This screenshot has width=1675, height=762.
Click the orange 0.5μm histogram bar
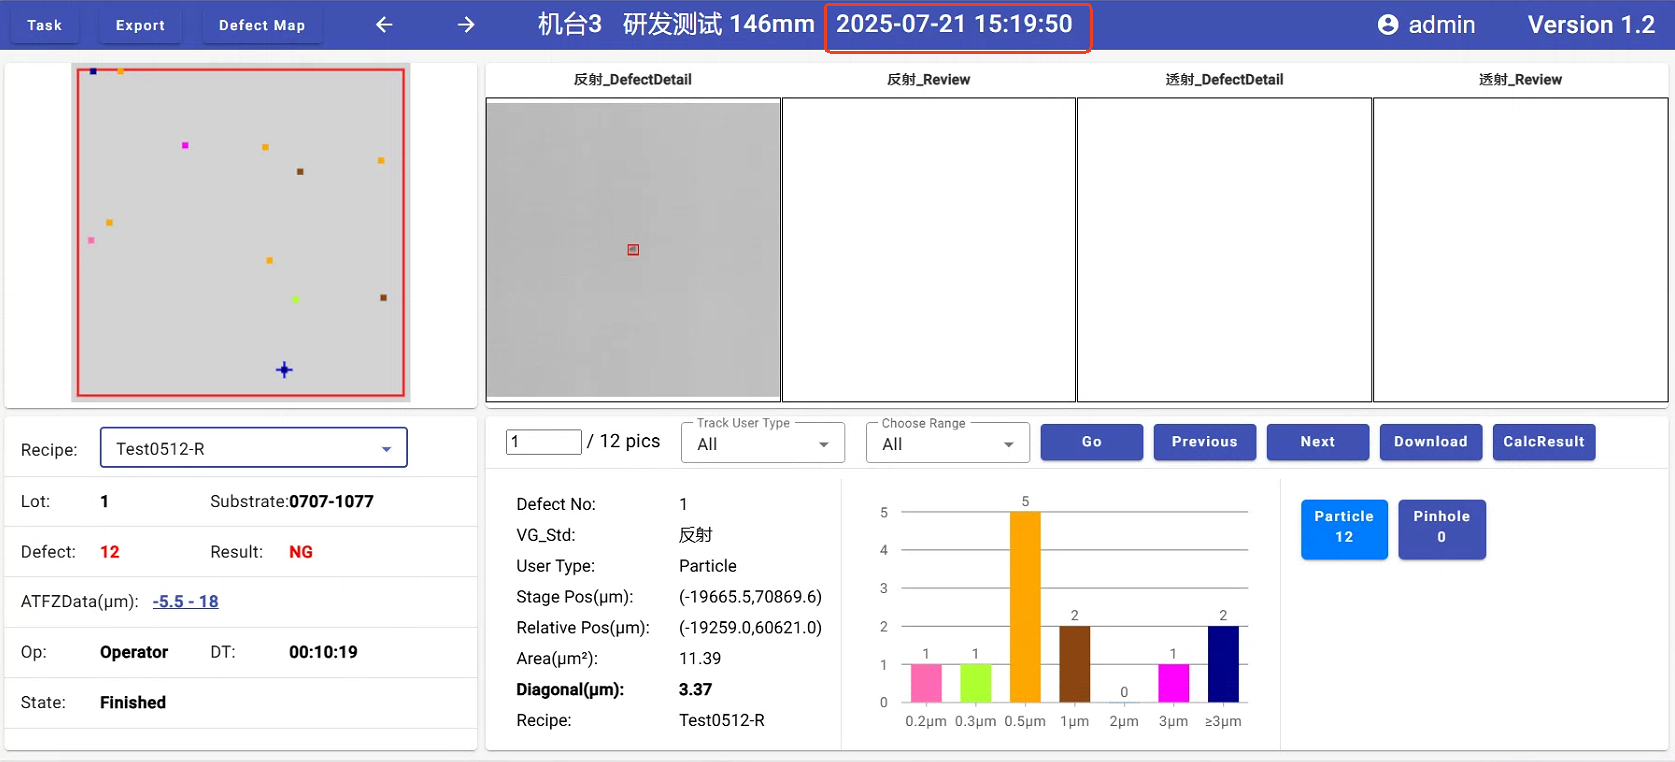click(1025, 607)
